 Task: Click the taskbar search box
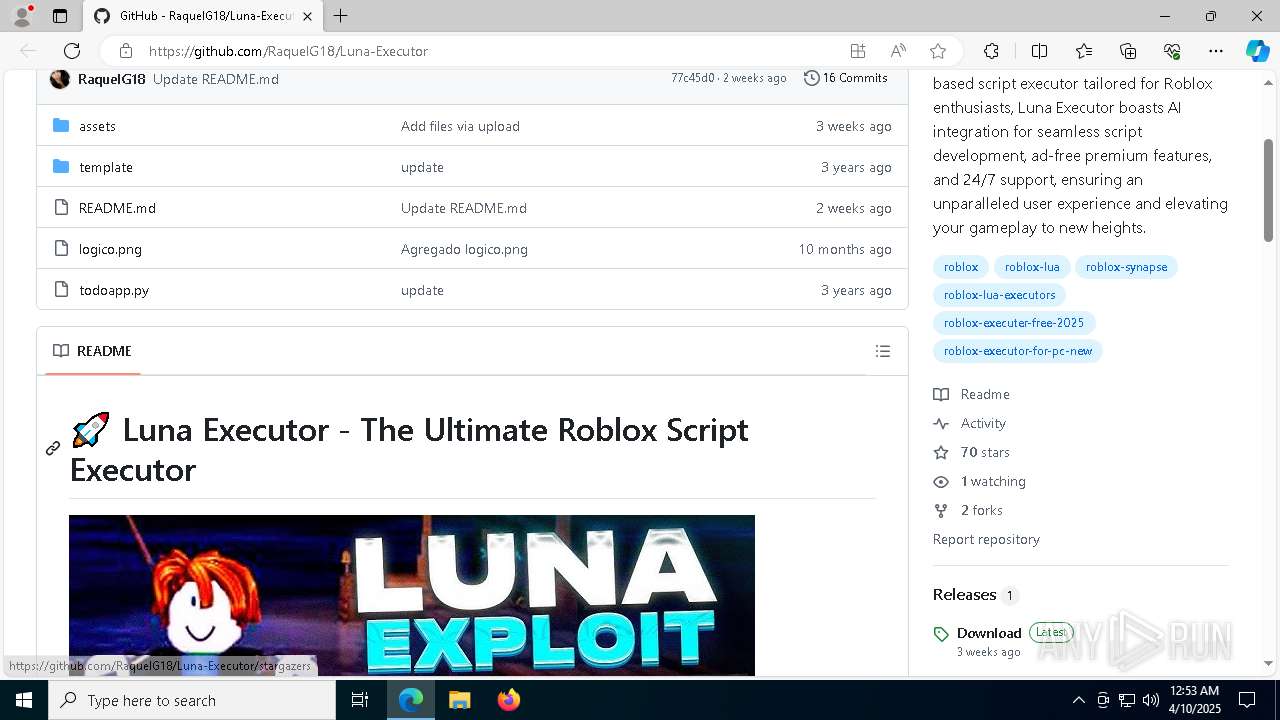(x=192, y=700)
